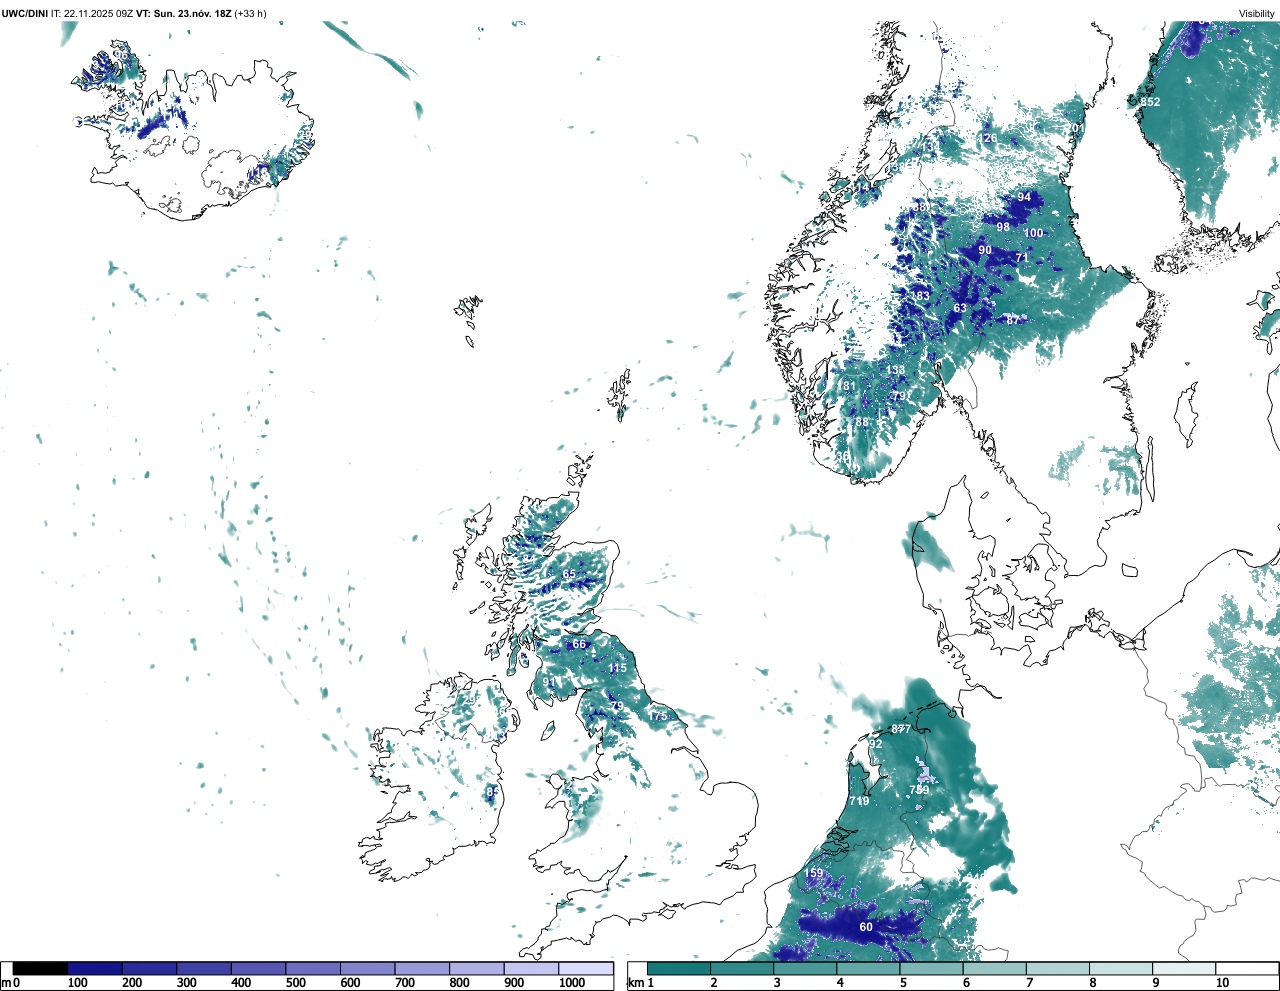Click the 'km' unit label in the legend
The width and height of the screenshot is (1280, 991).
[635, 983]
